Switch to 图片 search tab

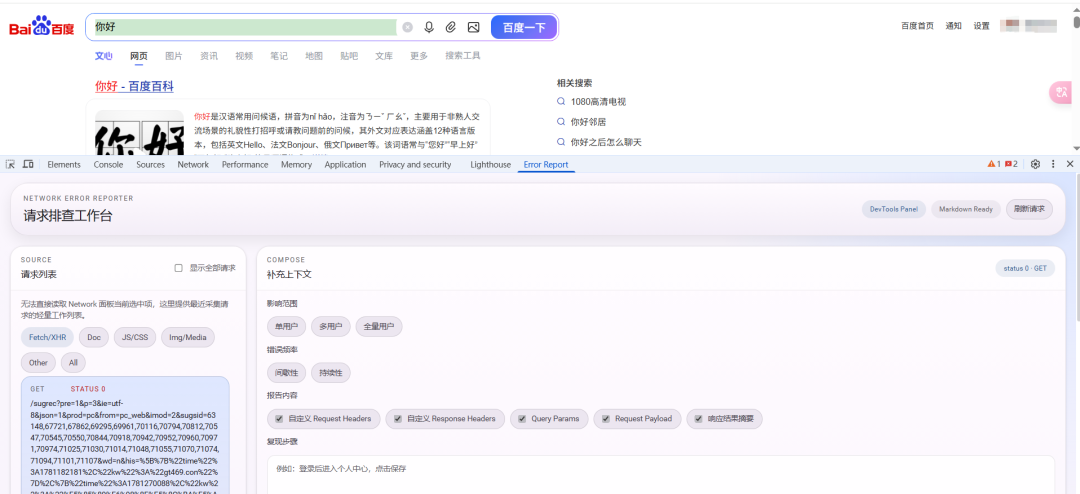pyautogui.click(x=174, y=56)
